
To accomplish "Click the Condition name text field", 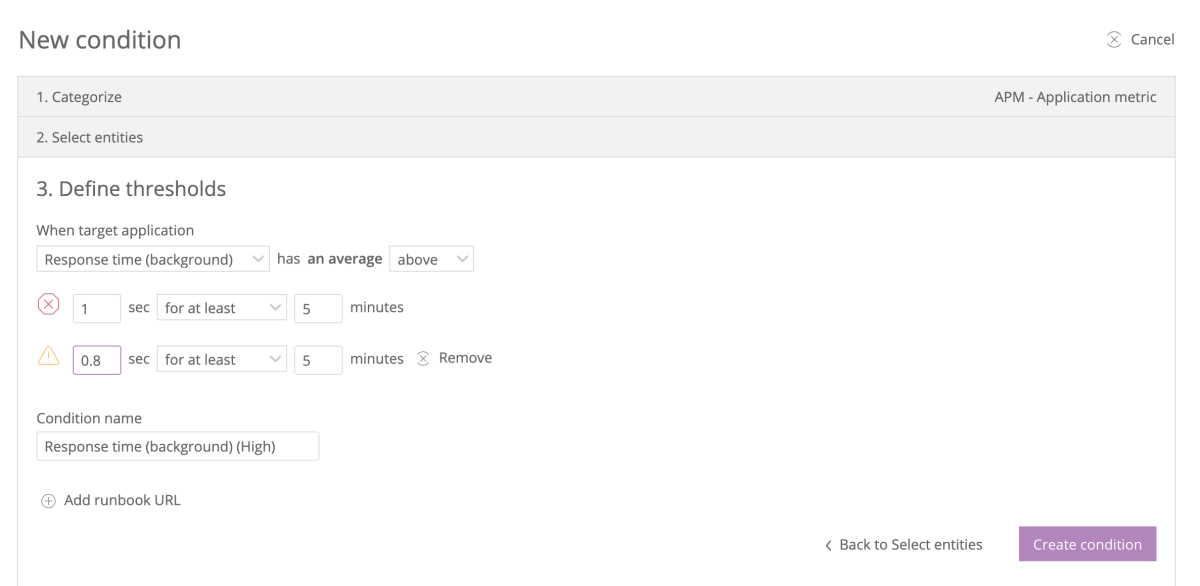I will pos(178,446).
